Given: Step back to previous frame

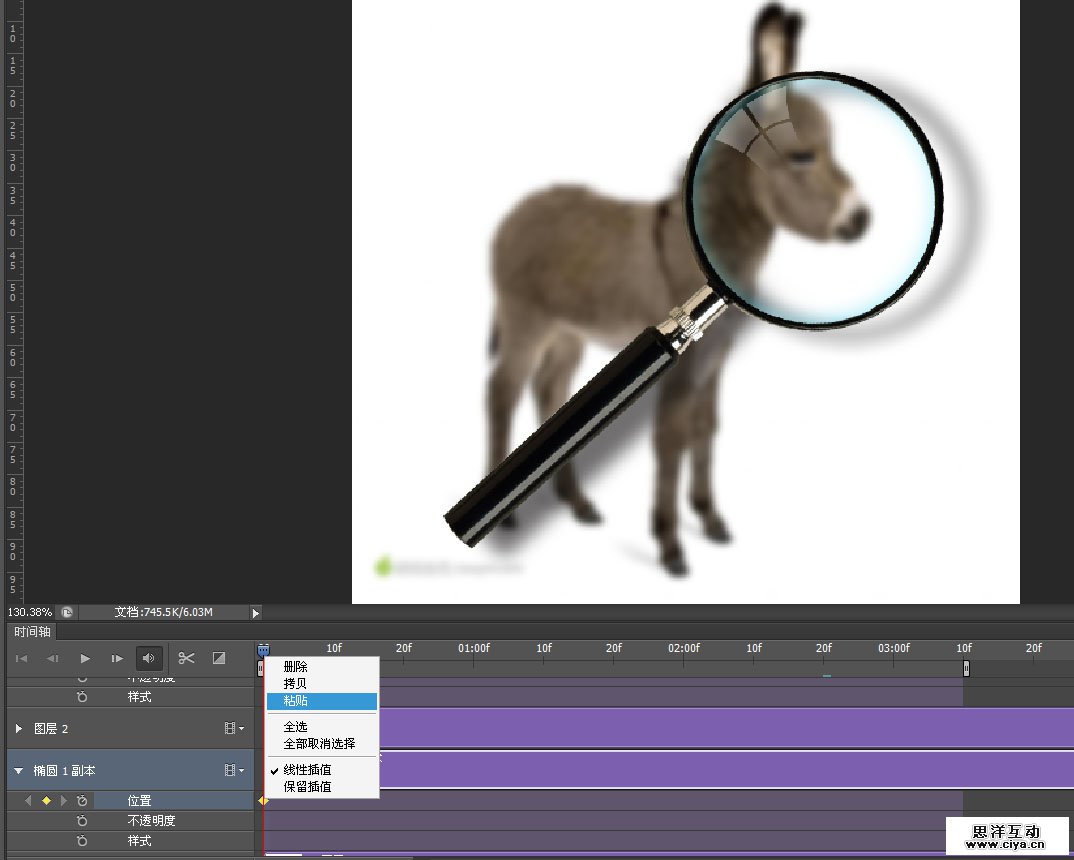Looking at the screenshot, I should [x=53, y=658].
